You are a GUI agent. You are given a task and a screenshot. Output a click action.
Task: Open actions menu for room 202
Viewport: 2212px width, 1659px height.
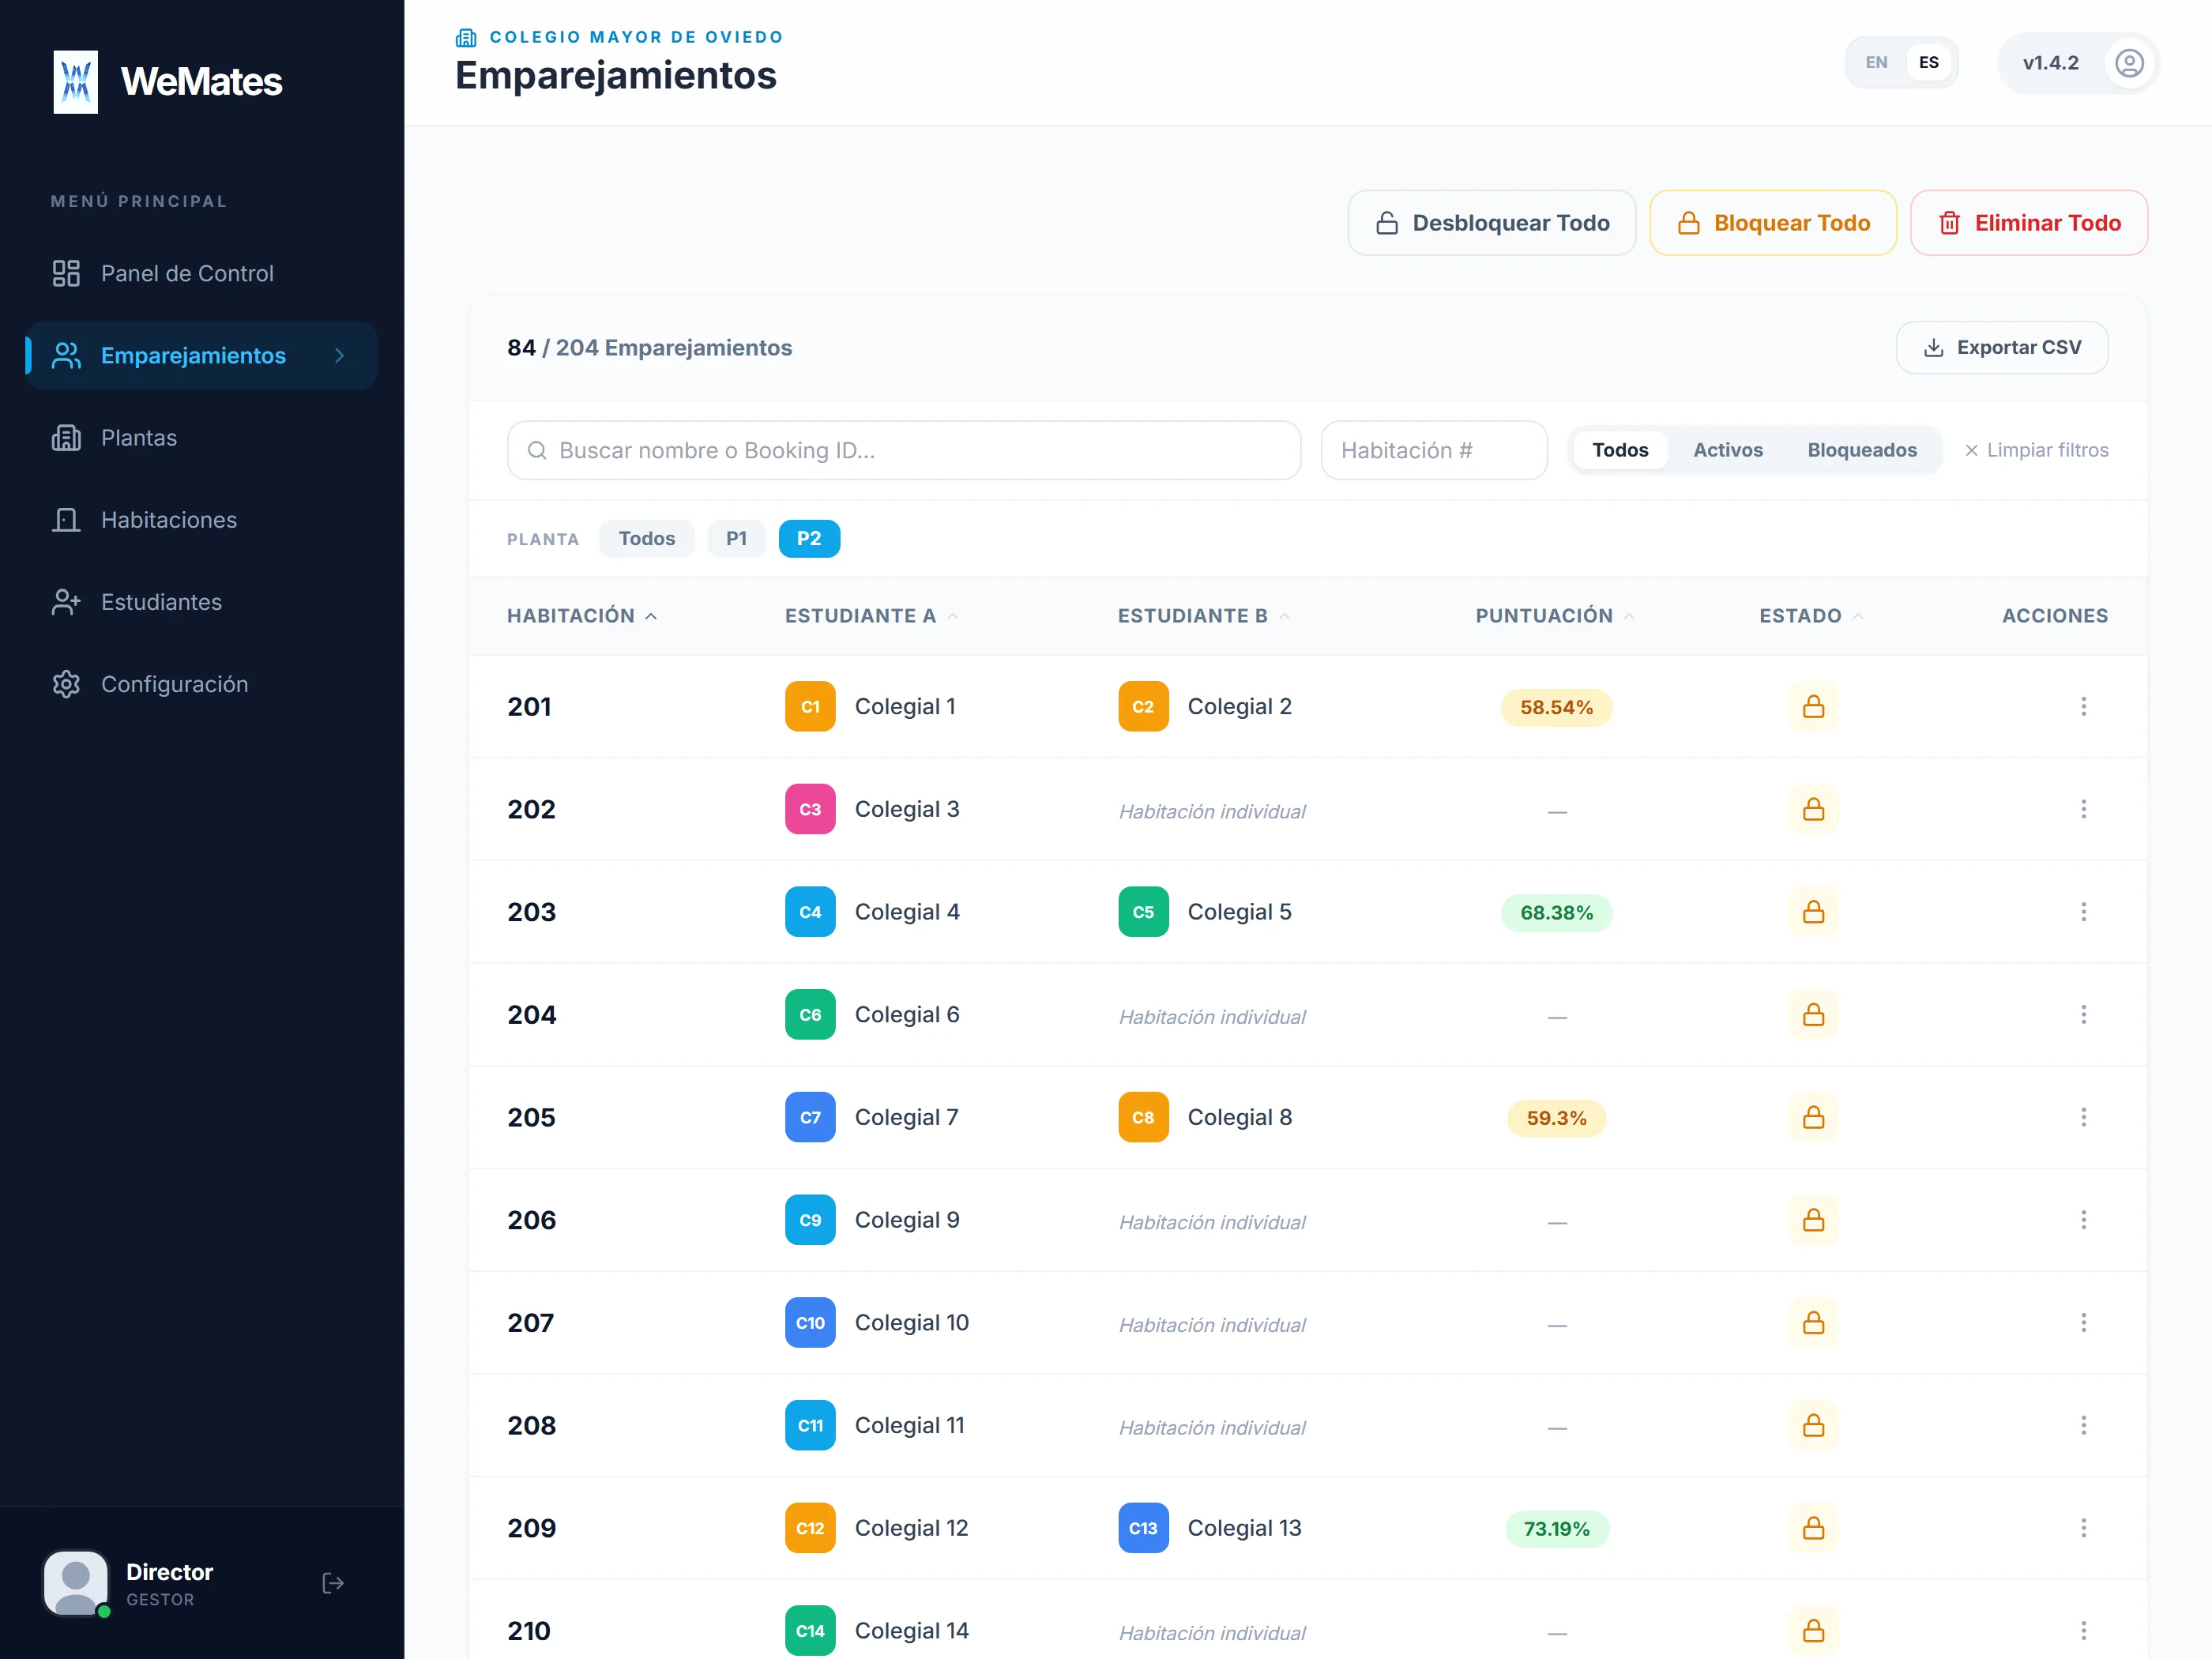[x=2083, y=809]
